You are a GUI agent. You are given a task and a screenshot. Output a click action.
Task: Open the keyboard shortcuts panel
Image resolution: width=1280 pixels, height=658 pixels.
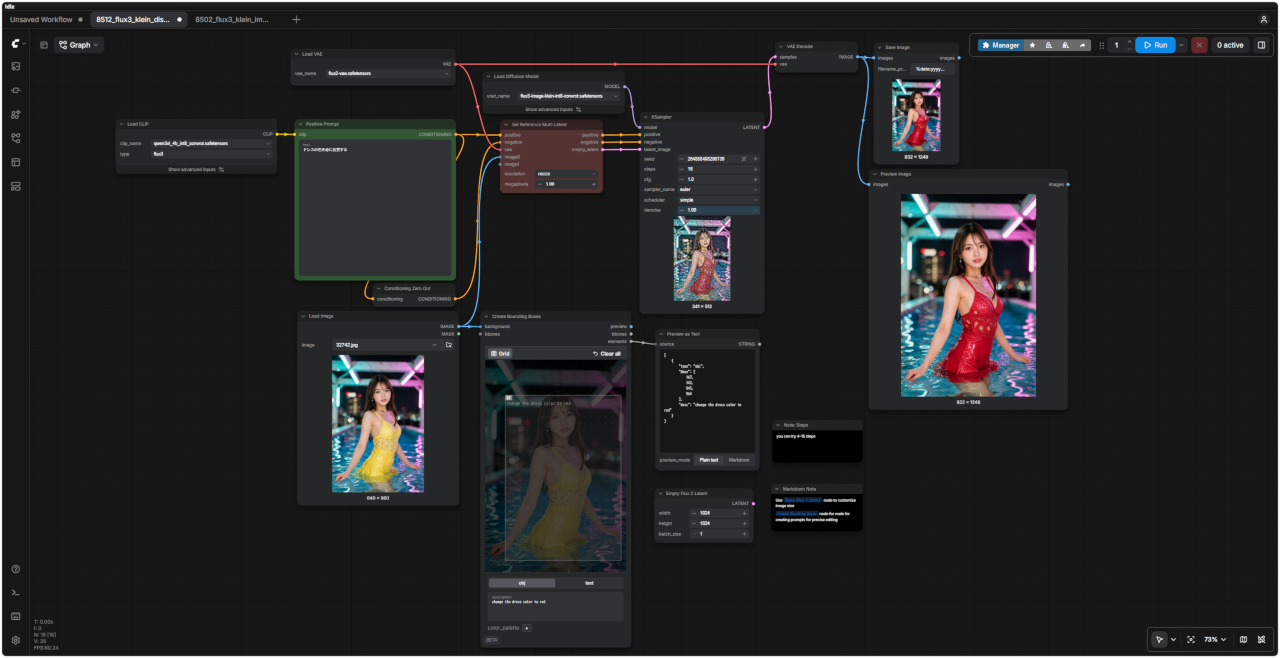[16, 616]
